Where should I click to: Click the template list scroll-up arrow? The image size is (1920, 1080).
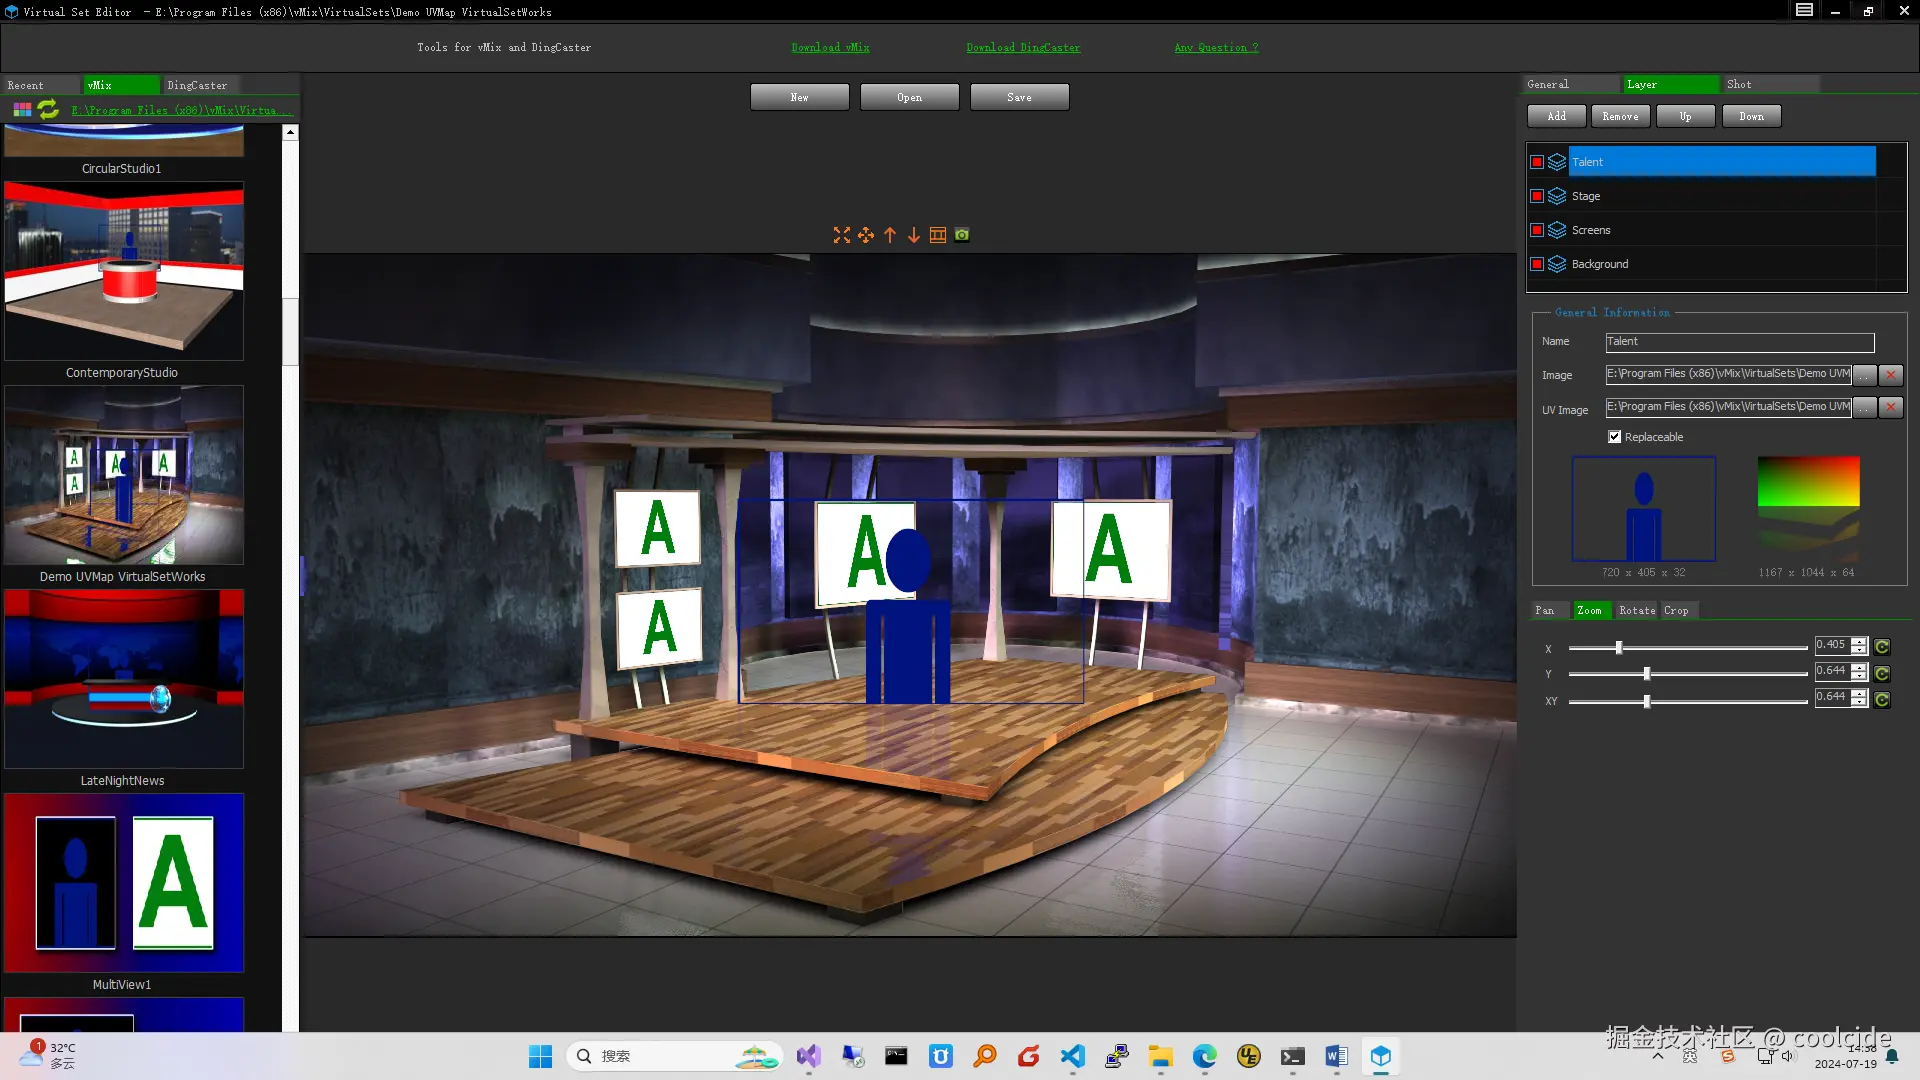290,132
